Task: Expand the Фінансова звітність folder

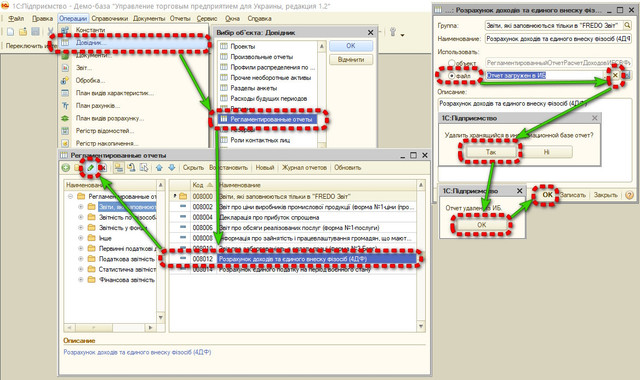Action: point(80,280)
